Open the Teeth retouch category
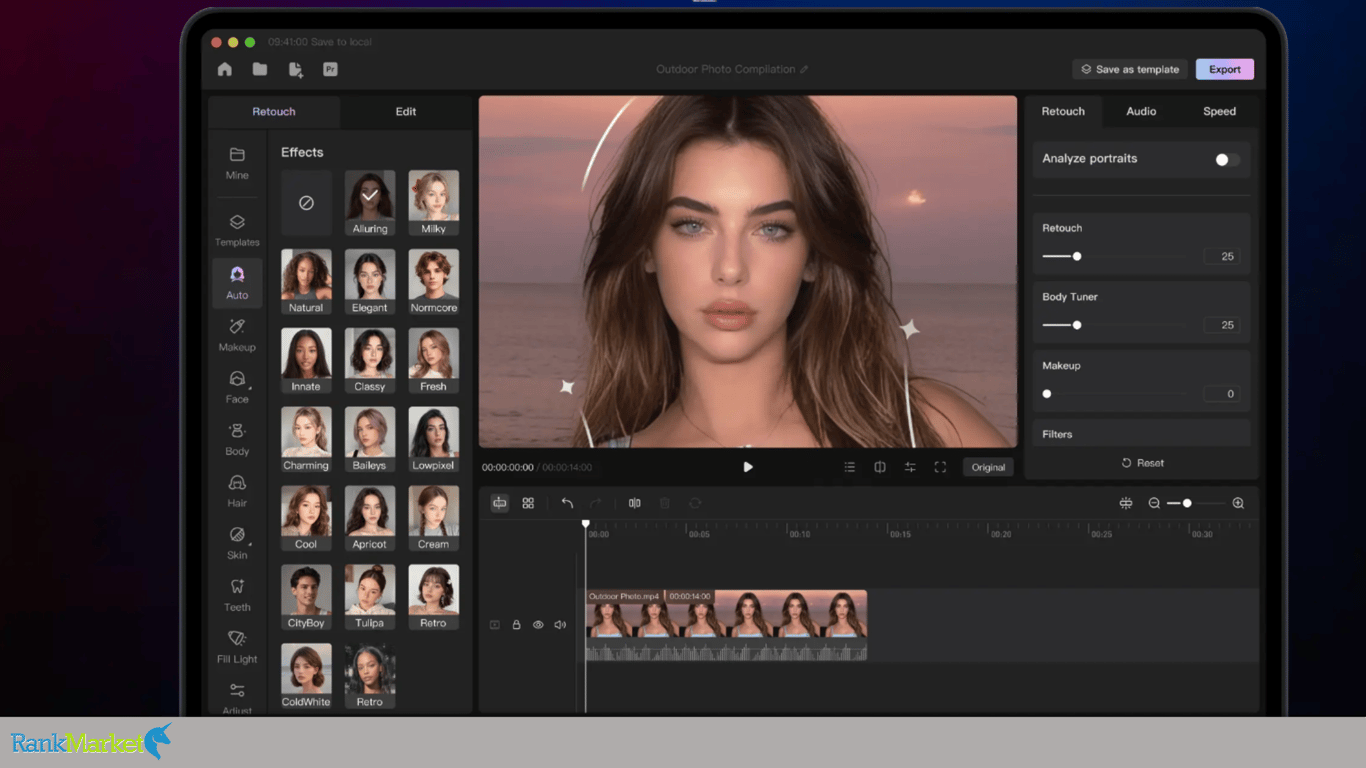Screen dimensions: 1366x768 tap(237, 595)
